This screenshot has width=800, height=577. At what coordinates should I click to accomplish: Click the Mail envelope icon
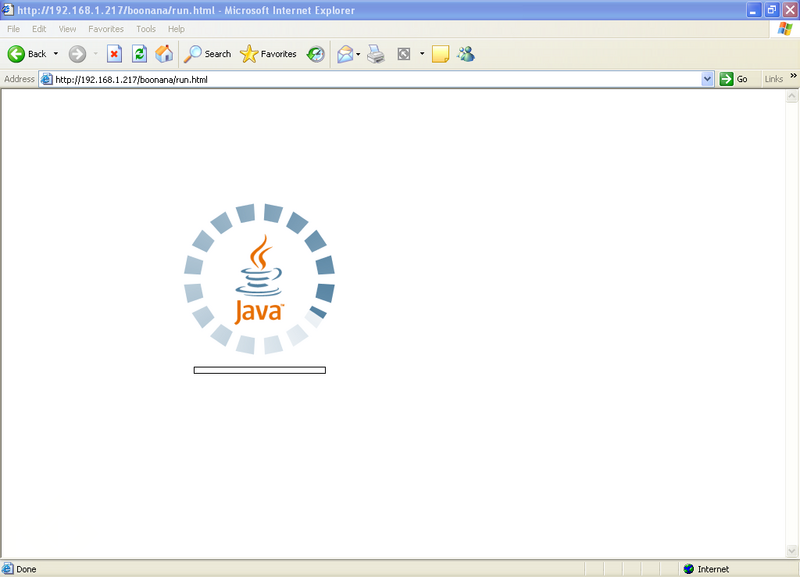pyautogui.click(x=345, y=54)
